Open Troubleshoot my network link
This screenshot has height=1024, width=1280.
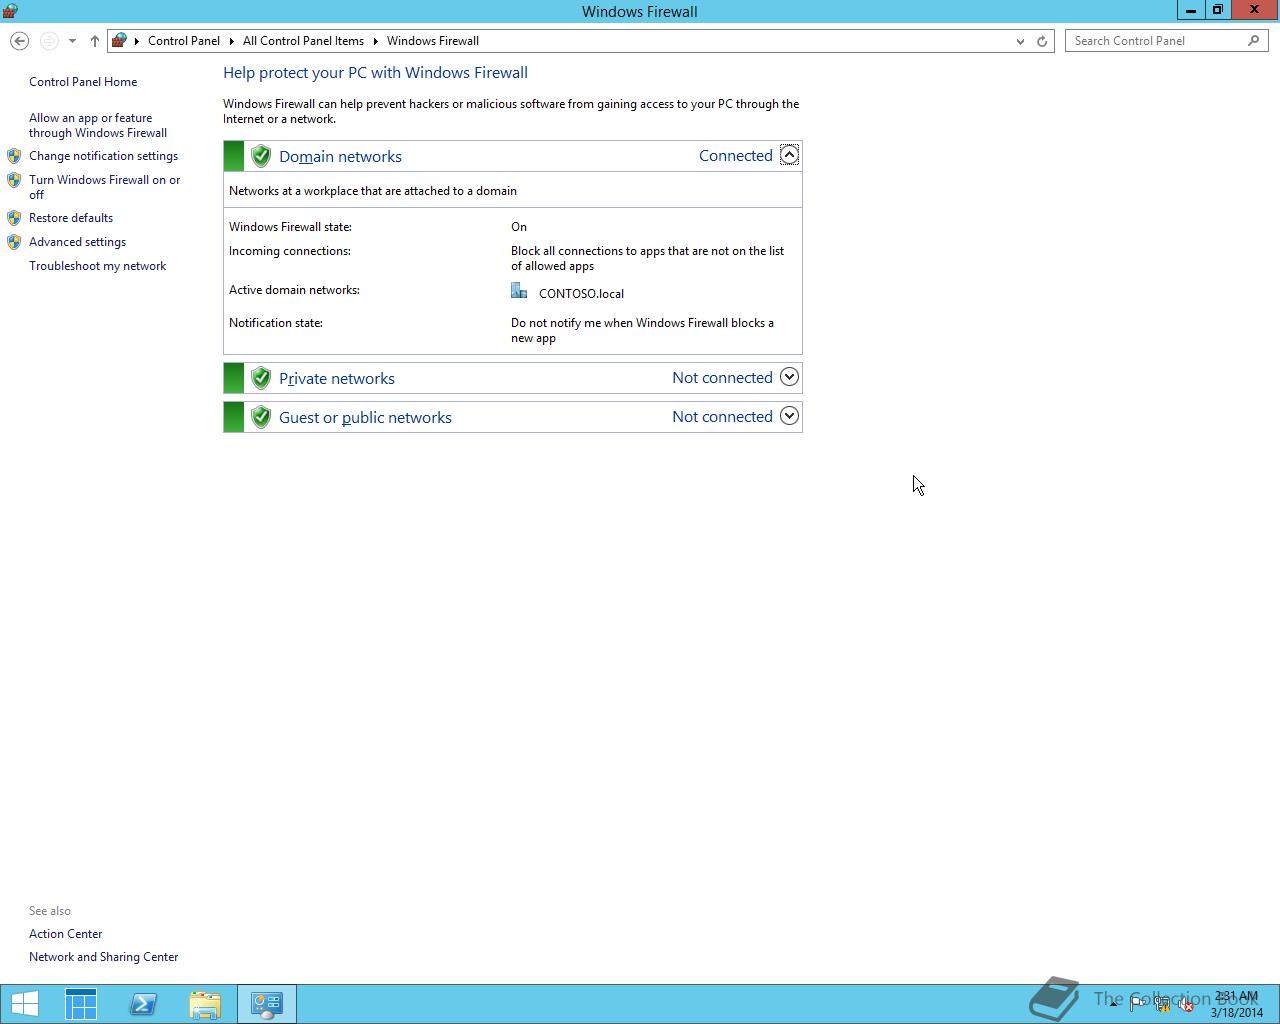97,266
